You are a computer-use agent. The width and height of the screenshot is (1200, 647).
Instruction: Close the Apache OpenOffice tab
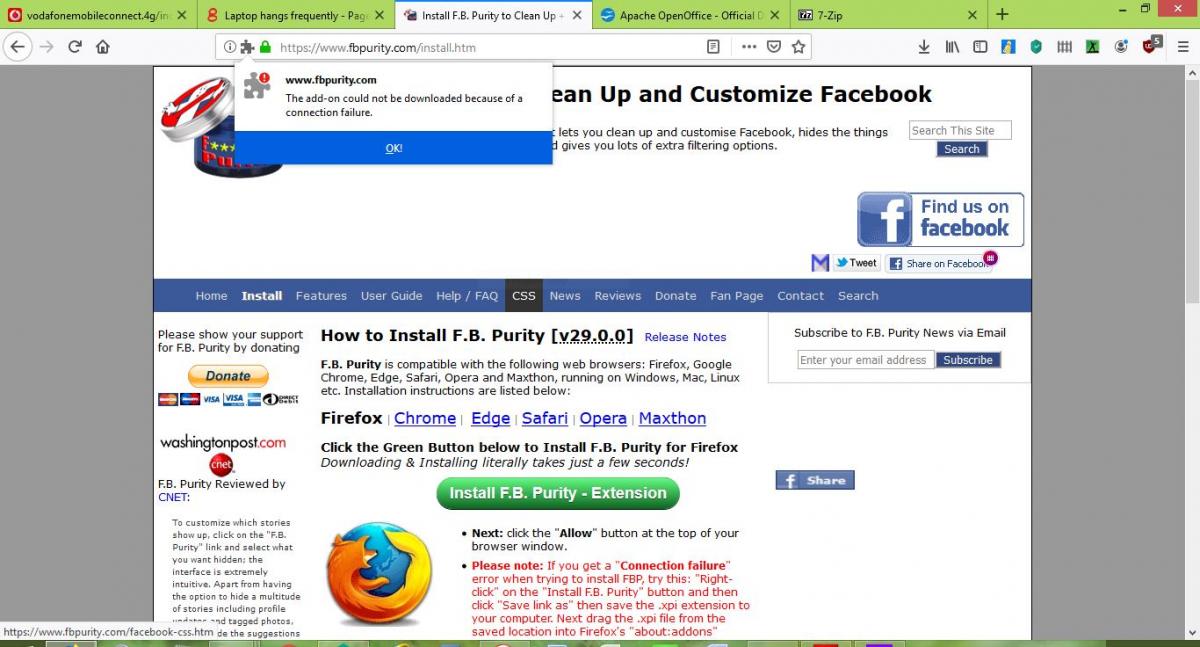[774, 15]
